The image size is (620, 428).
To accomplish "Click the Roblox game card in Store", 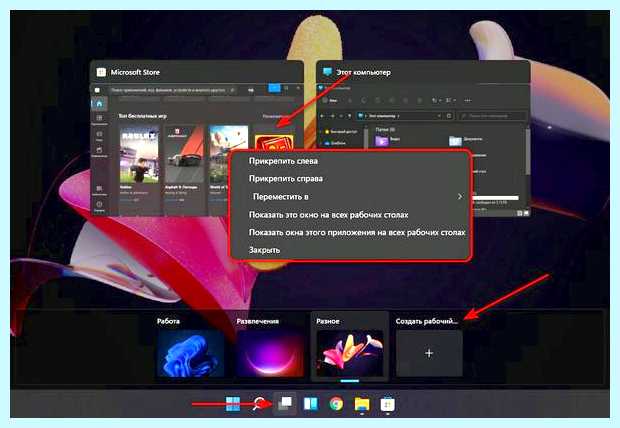I will 139,163.
